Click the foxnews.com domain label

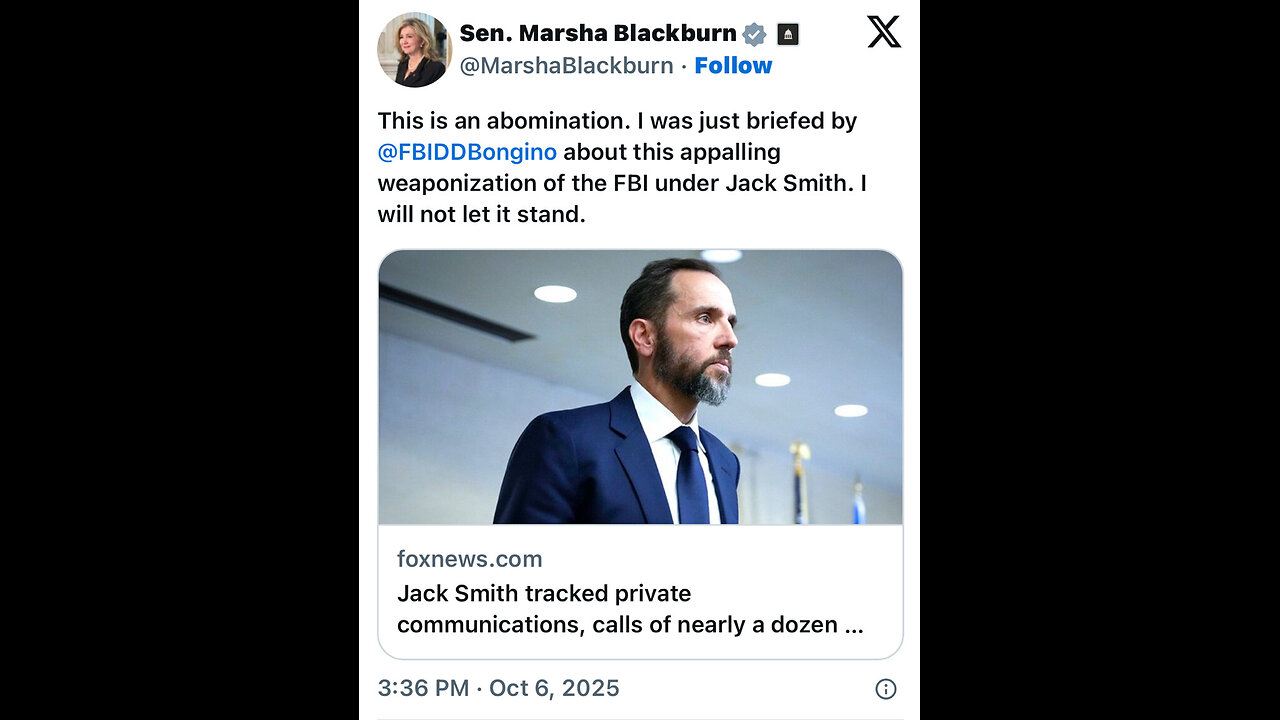tap(469, 559)
